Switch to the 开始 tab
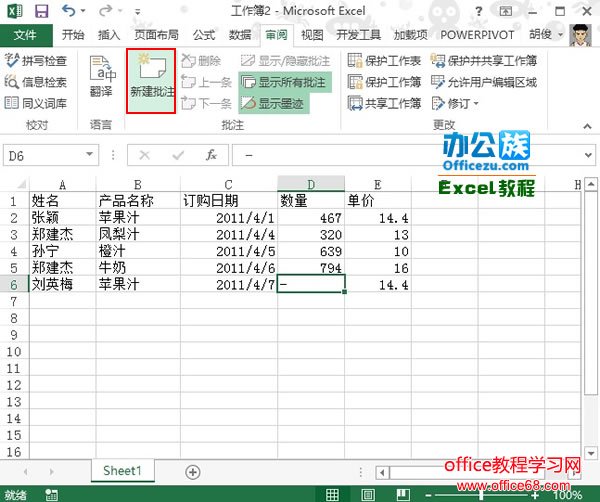The width and height of the screenshot is (600, 502). [73, 35]
